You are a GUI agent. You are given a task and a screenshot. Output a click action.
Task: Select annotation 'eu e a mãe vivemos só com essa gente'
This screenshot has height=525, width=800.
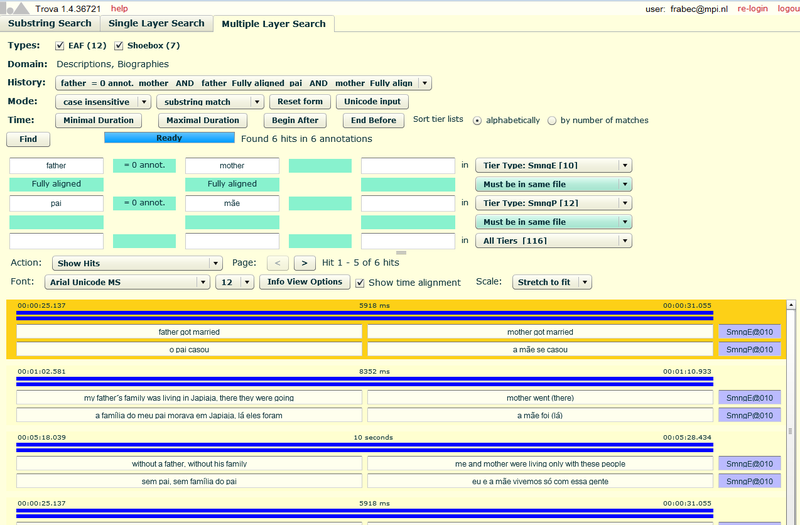click(x=540, y=481)
